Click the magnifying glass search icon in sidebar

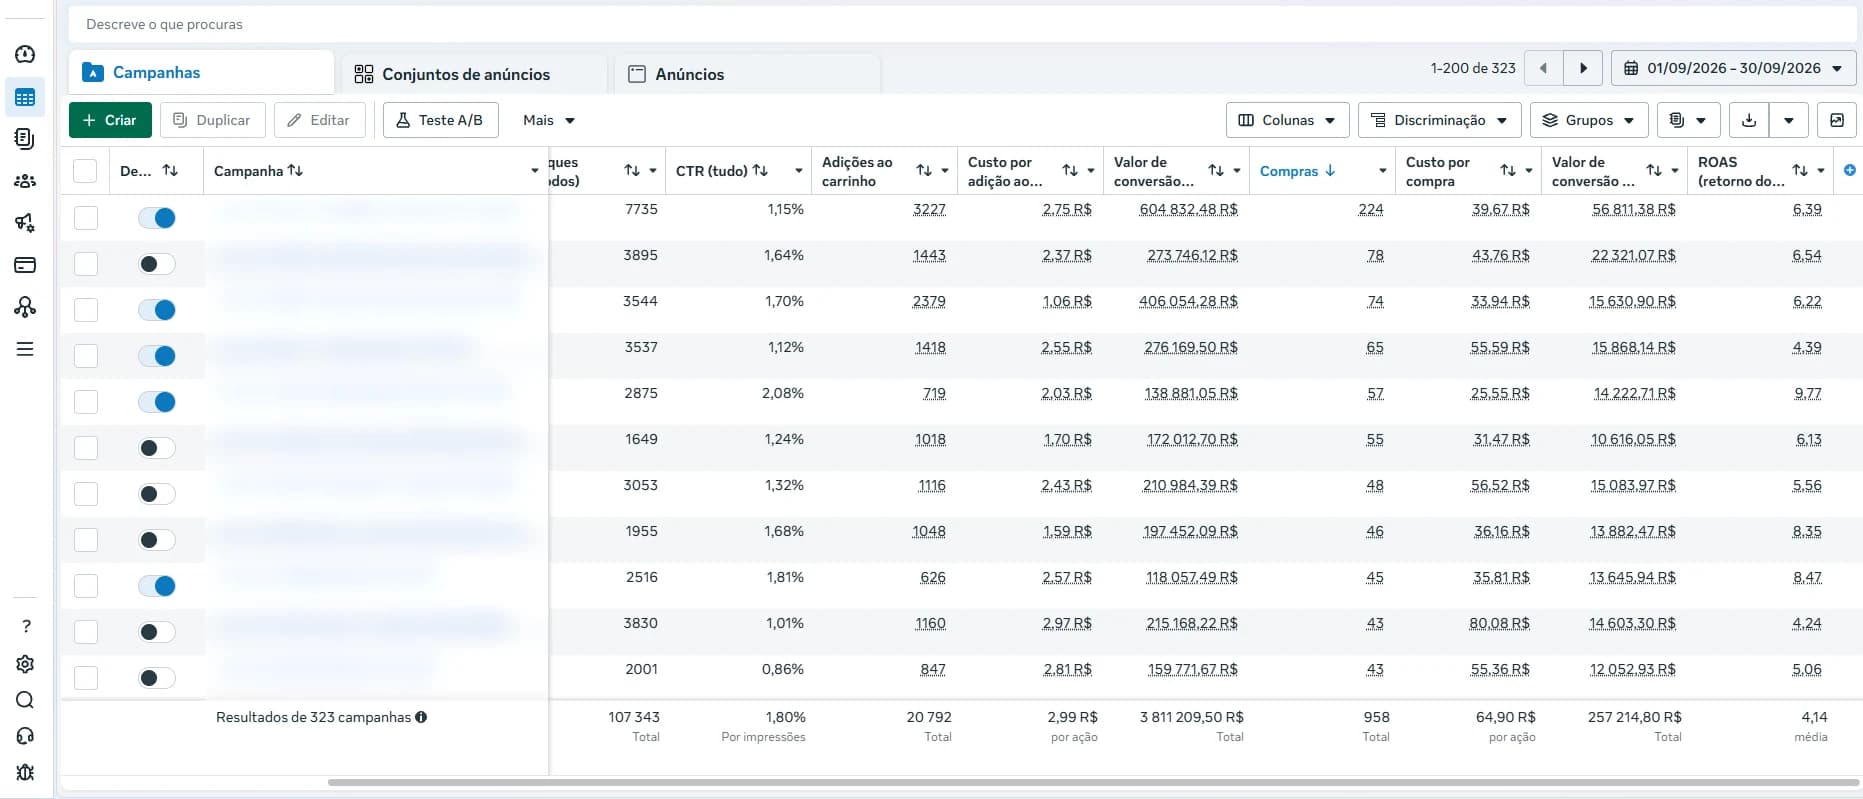pyautogui.click(x=26, y=700)
